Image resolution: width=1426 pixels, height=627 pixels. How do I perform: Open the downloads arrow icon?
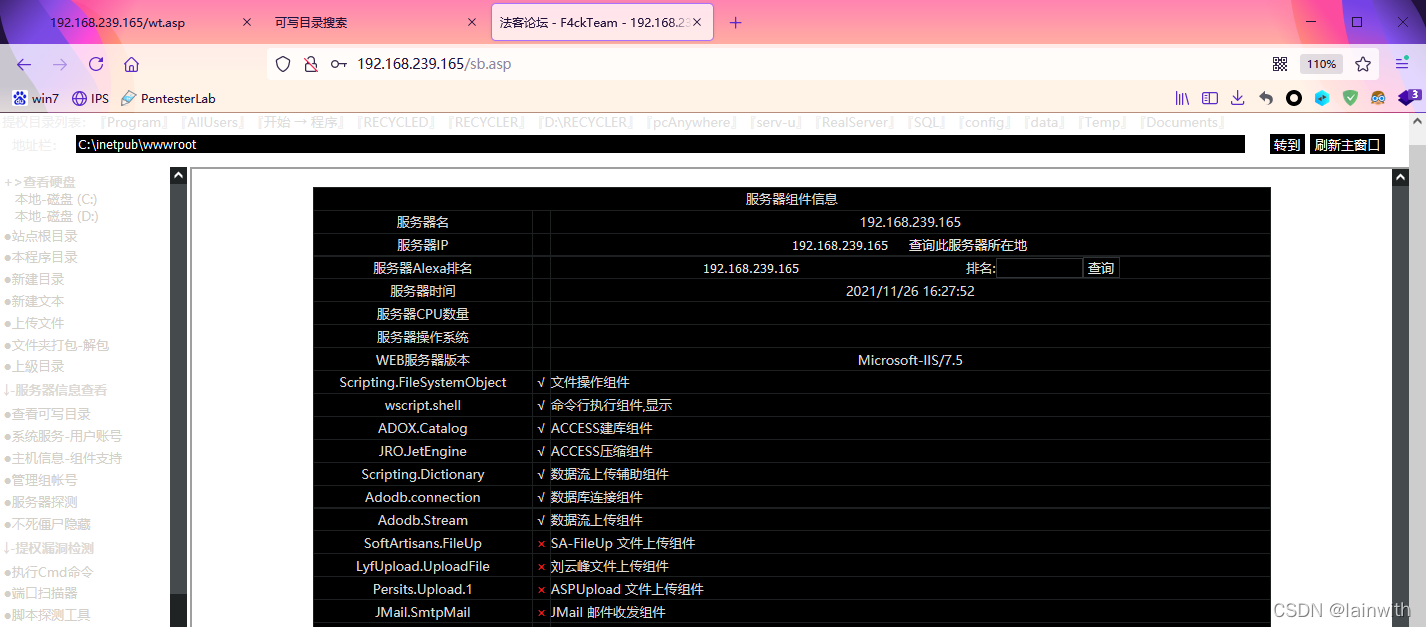click(x=1238, y=98)
